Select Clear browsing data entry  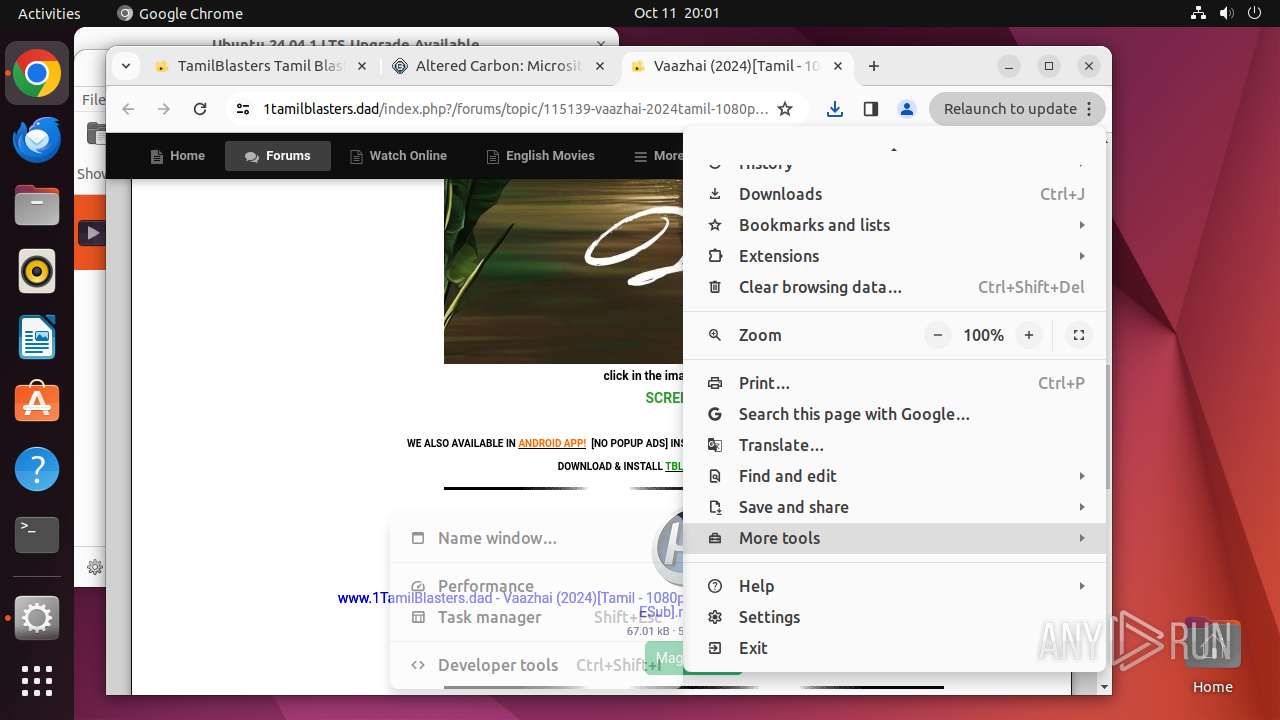click(895, 287)
